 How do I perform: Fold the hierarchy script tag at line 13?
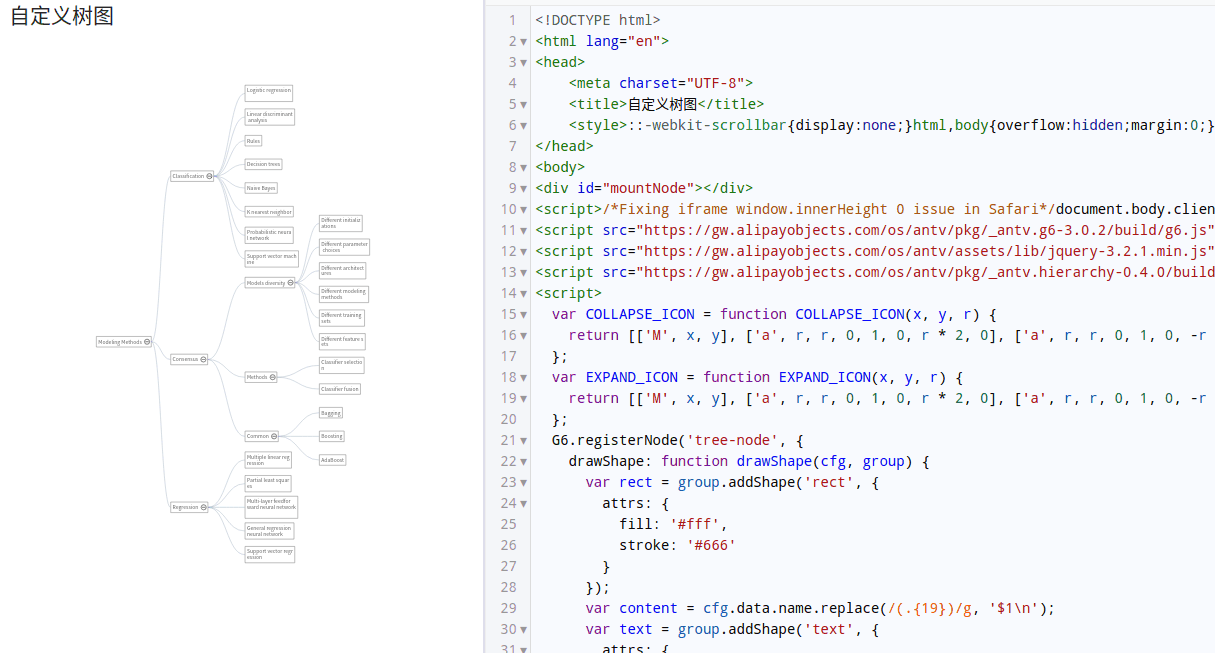click(x=523, y=273)
